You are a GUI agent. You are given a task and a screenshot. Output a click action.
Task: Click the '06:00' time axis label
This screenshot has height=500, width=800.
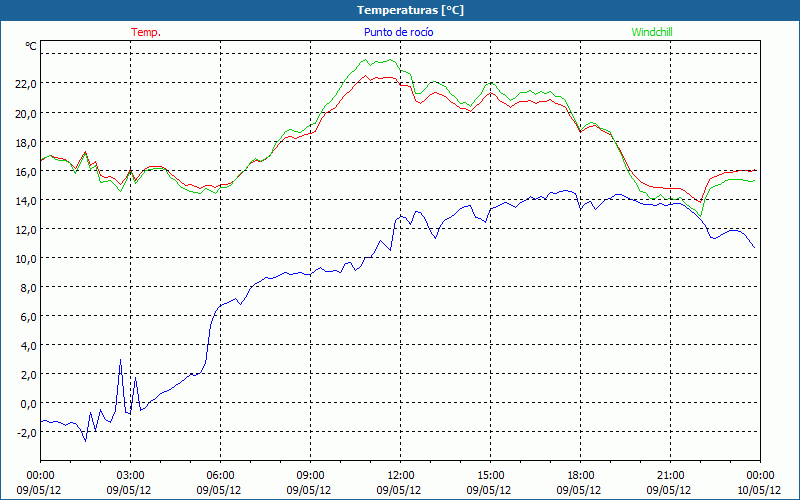(x=220, y=476)
